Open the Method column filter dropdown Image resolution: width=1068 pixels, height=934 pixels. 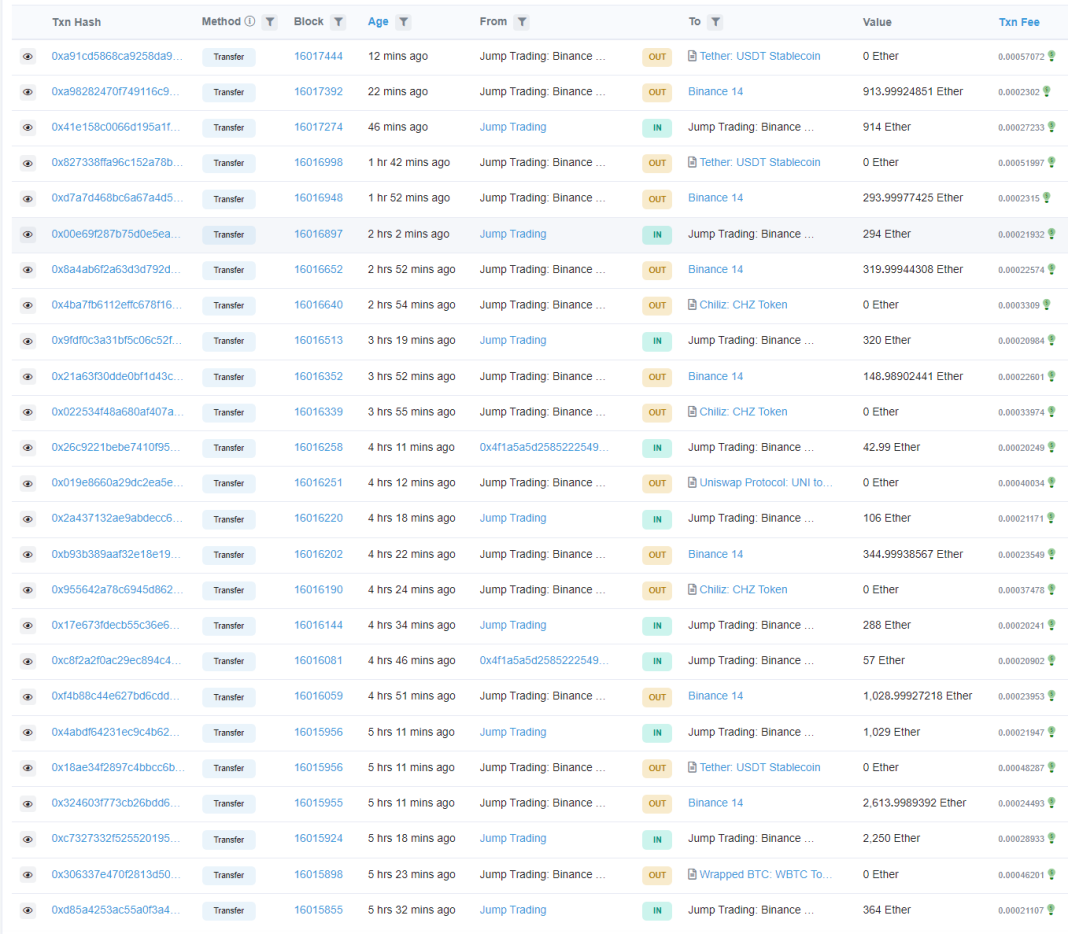coord(270,22)
